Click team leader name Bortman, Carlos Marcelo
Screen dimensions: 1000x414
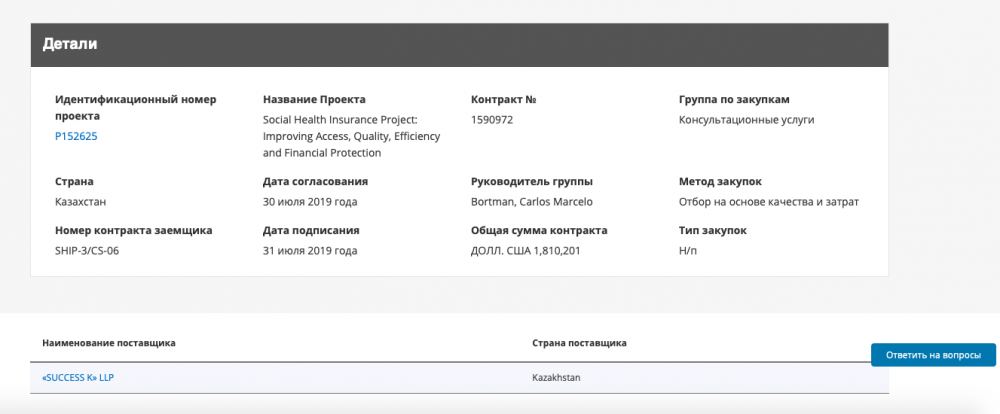(531, 201)
